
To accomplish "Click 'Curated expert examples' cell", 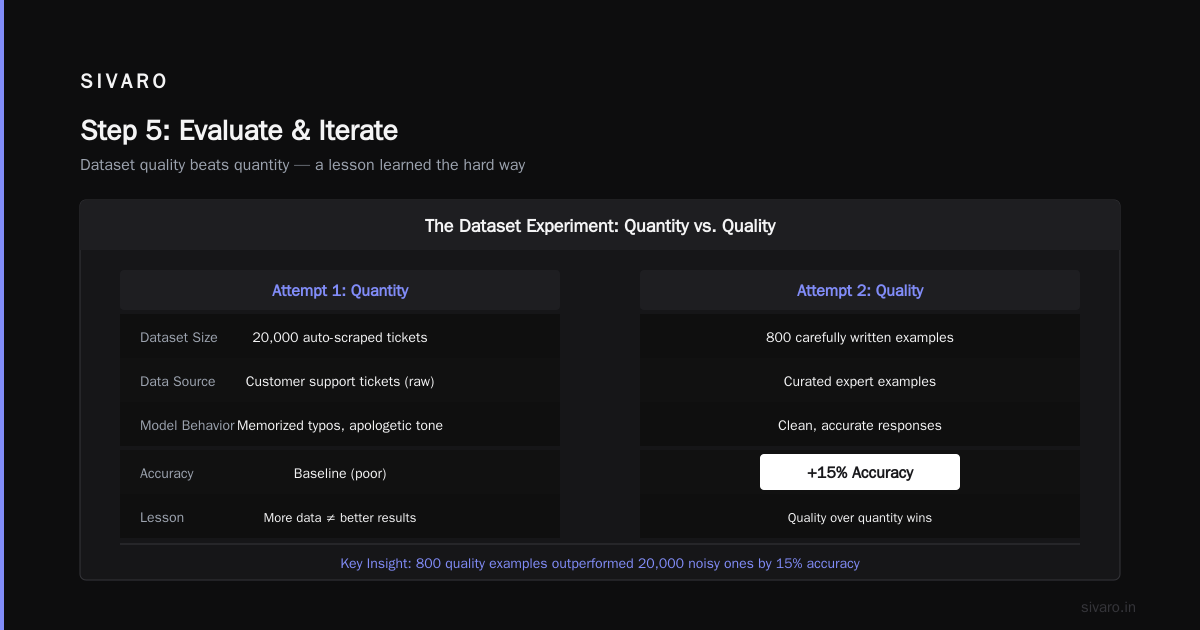I will coord(860,382).
